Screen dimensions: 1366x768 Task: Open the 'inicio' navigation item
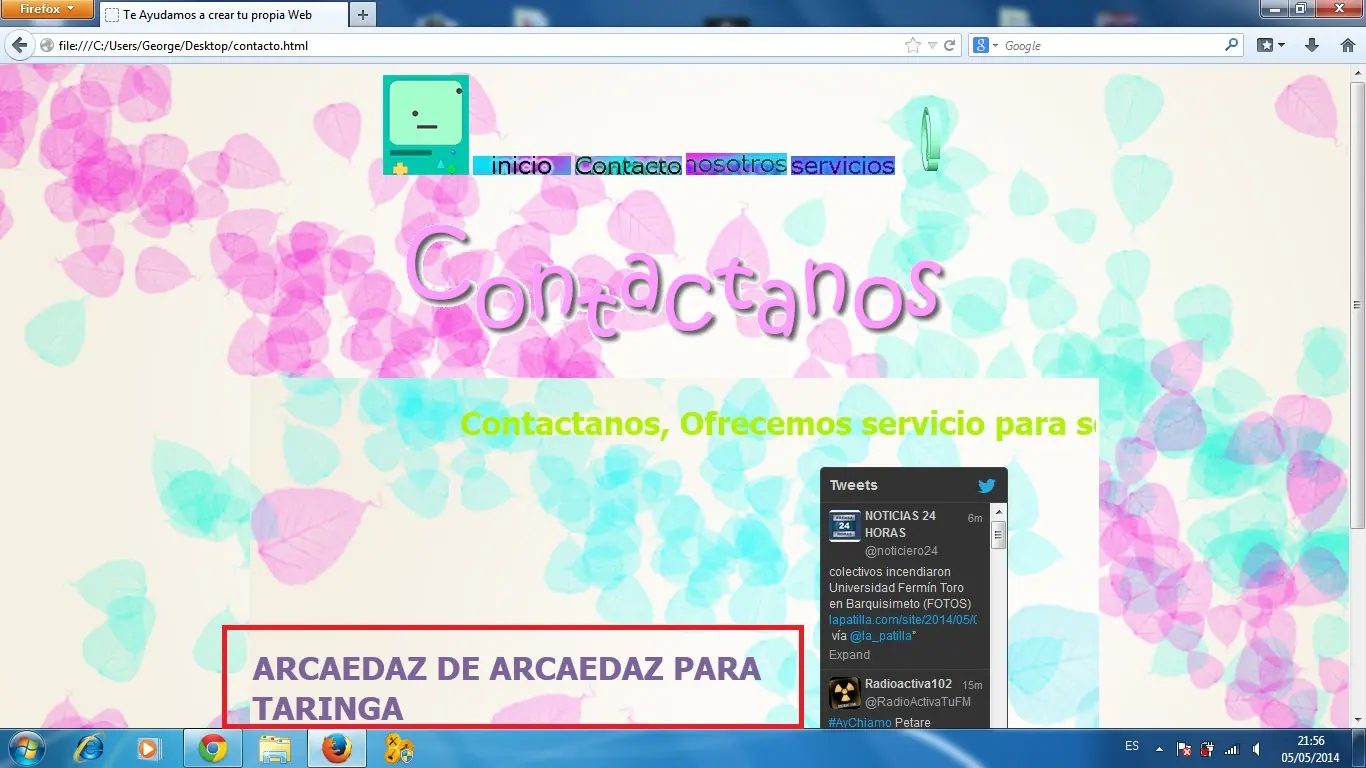pos(521,165)
